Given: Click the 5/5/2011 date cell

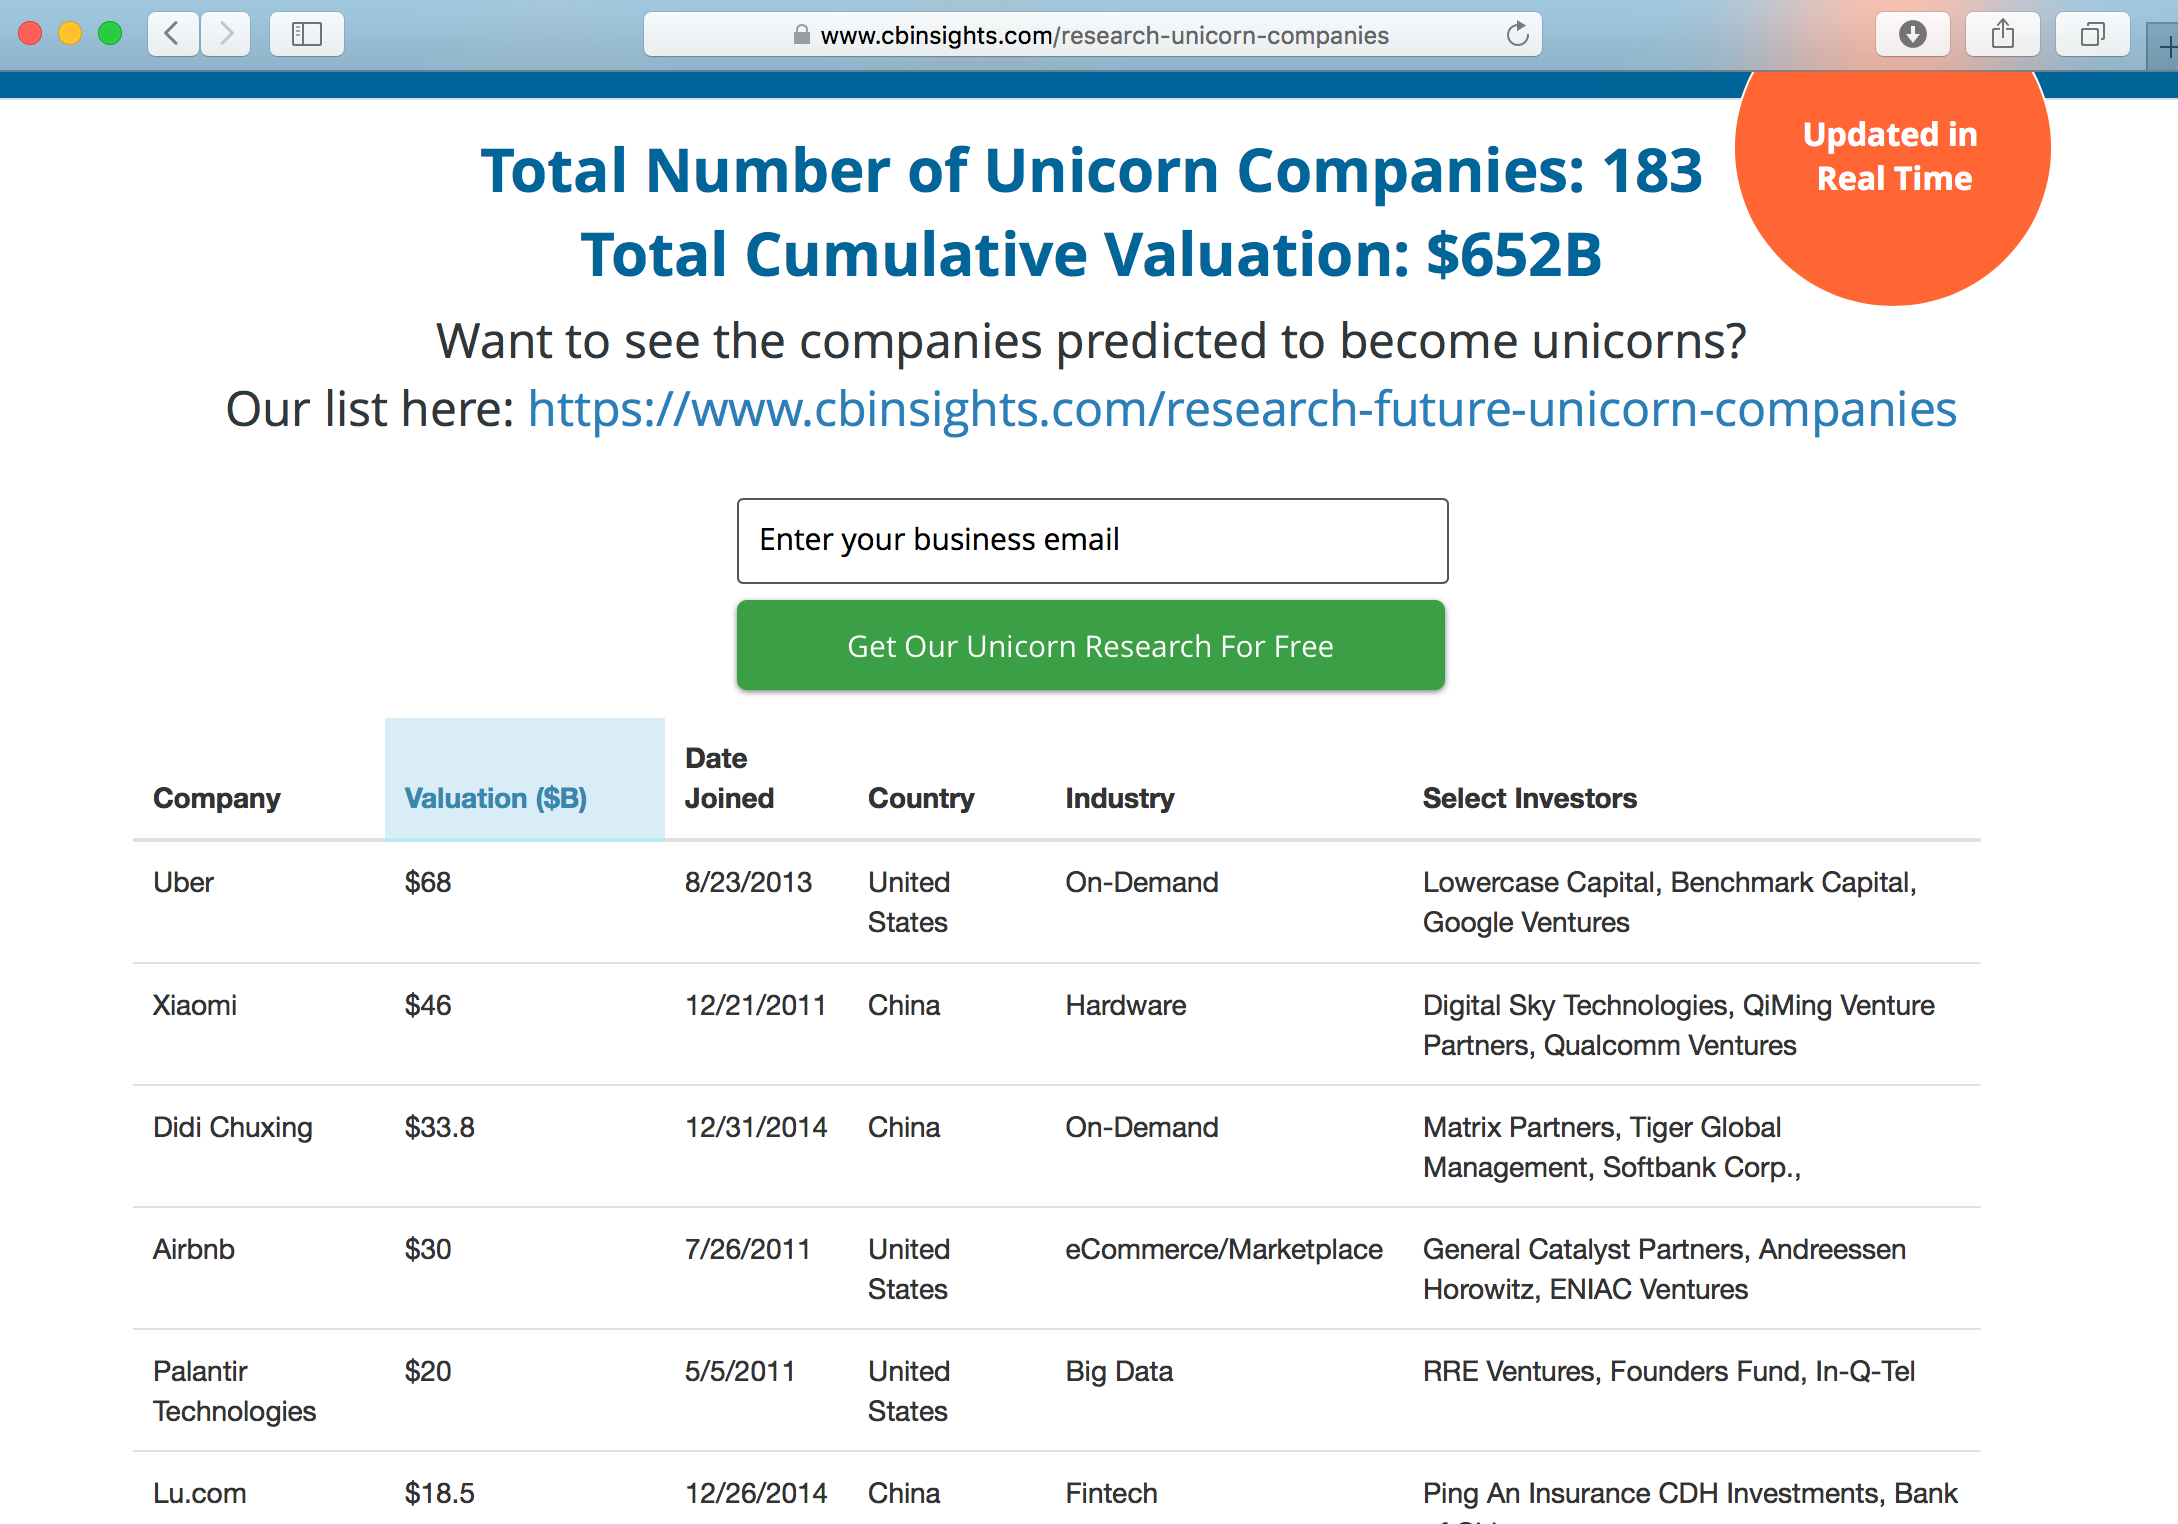Looking at the screenshot, I should click(740, 1371).
